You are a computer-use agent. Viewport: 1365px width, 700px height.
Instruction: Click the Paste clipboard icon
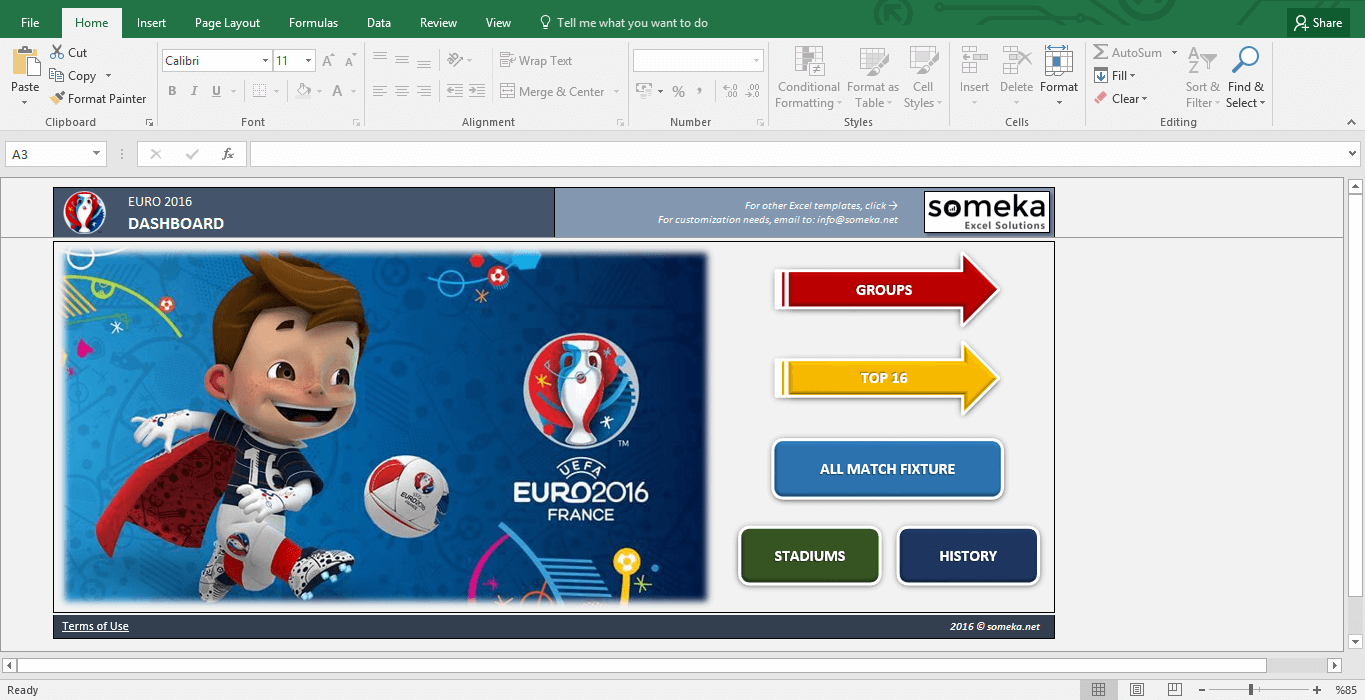25,62
